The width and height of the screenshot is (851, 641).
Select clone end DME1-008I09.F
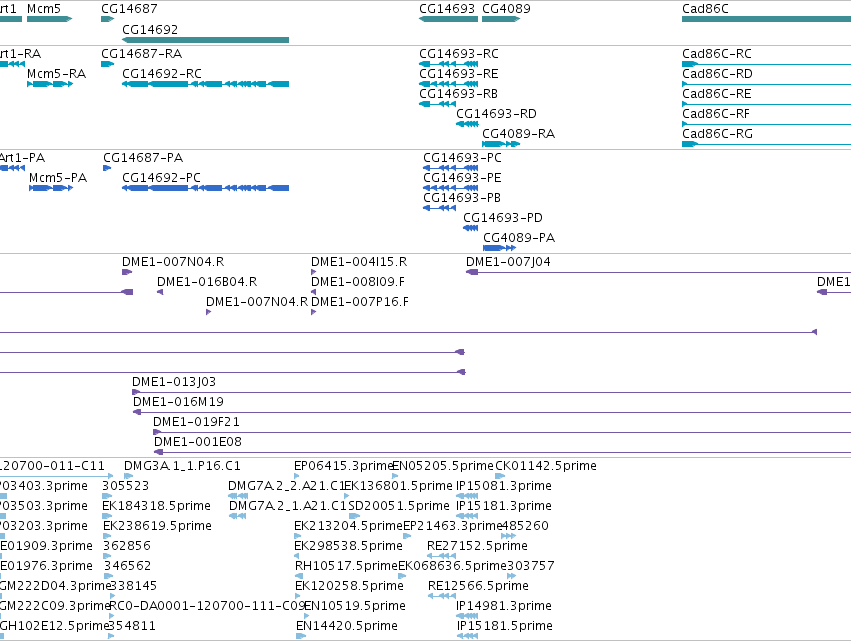pos(313,292)
